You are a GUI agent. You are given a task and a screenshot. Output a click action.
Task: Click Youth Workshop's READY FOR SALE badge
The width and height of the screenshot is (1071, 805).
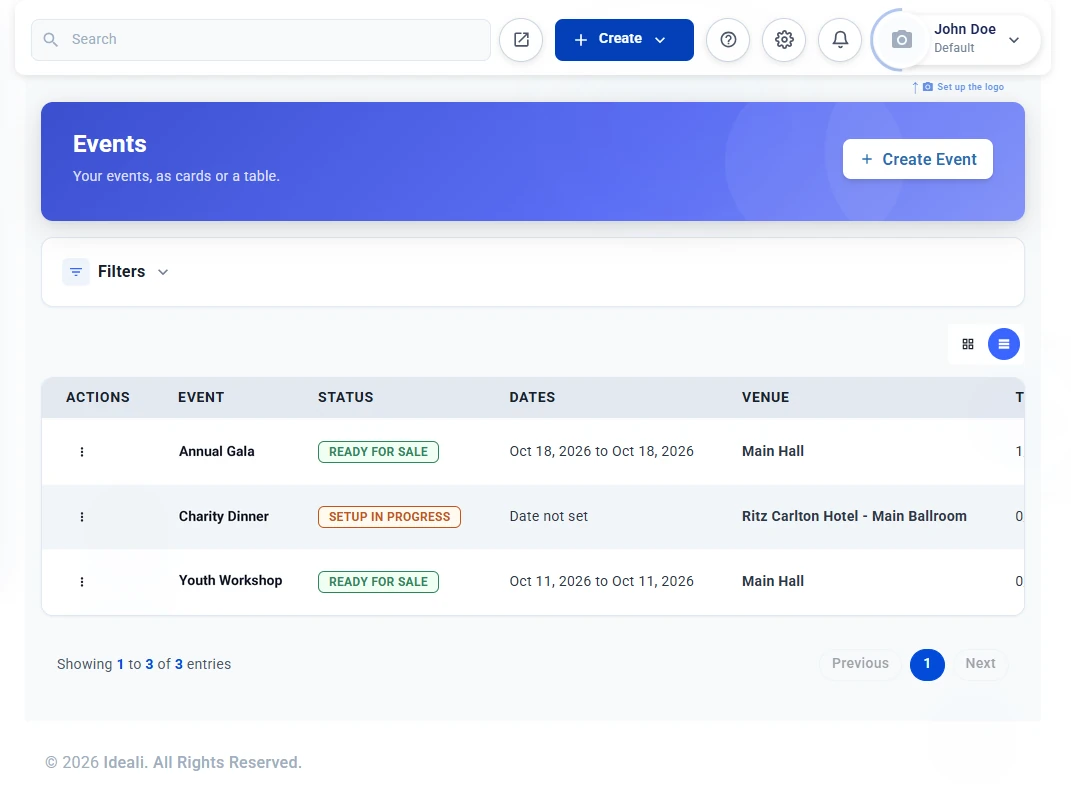click(x=378, y=582)
